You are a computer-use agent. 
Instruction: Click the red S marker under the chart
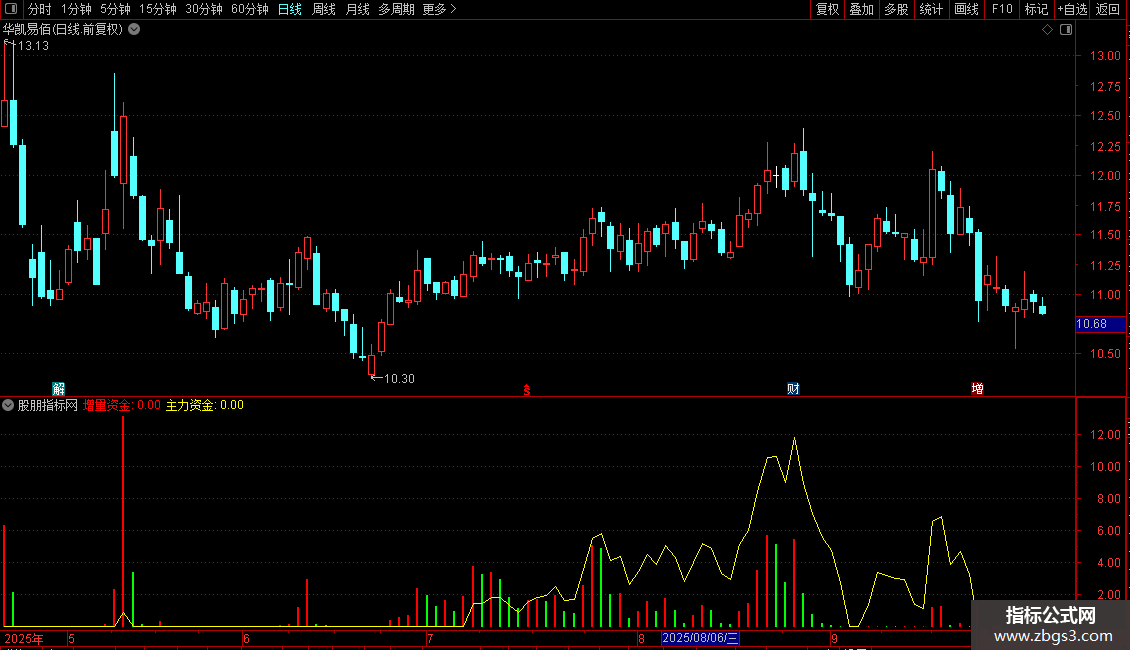[527, 390]
